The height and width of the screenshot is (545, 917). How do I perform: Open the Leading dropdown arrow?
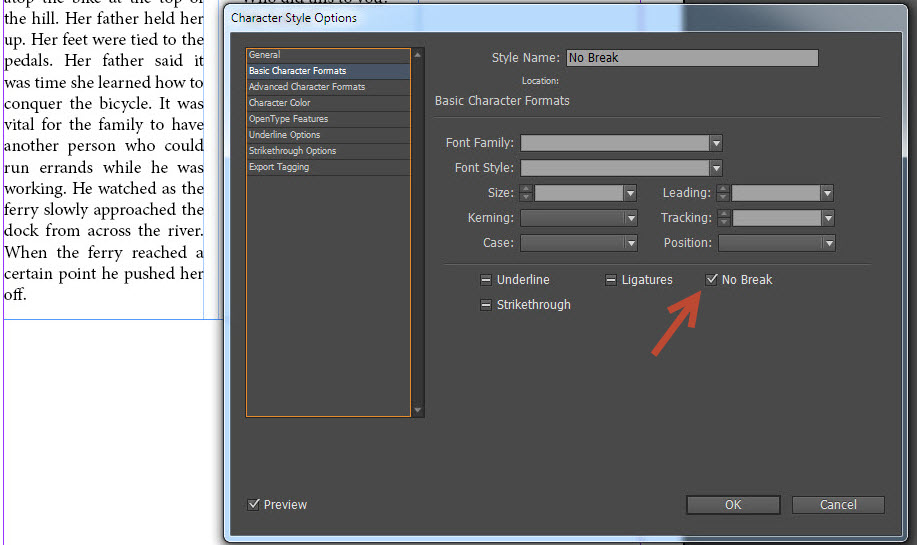pyautogui.click(x=827, y=193)
